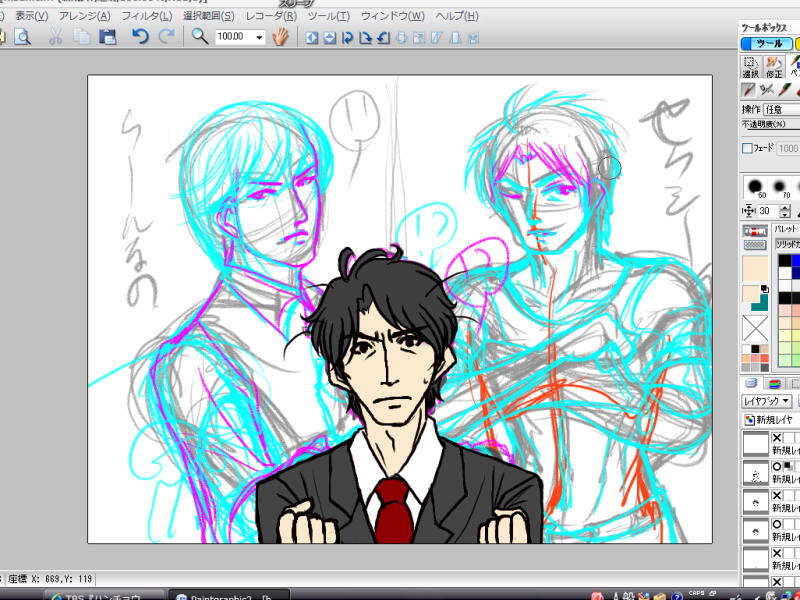Screen dimensions: 800x600
Task: Click the red-striped gradient icon above the foreground color
Action: tap(755, 231)
